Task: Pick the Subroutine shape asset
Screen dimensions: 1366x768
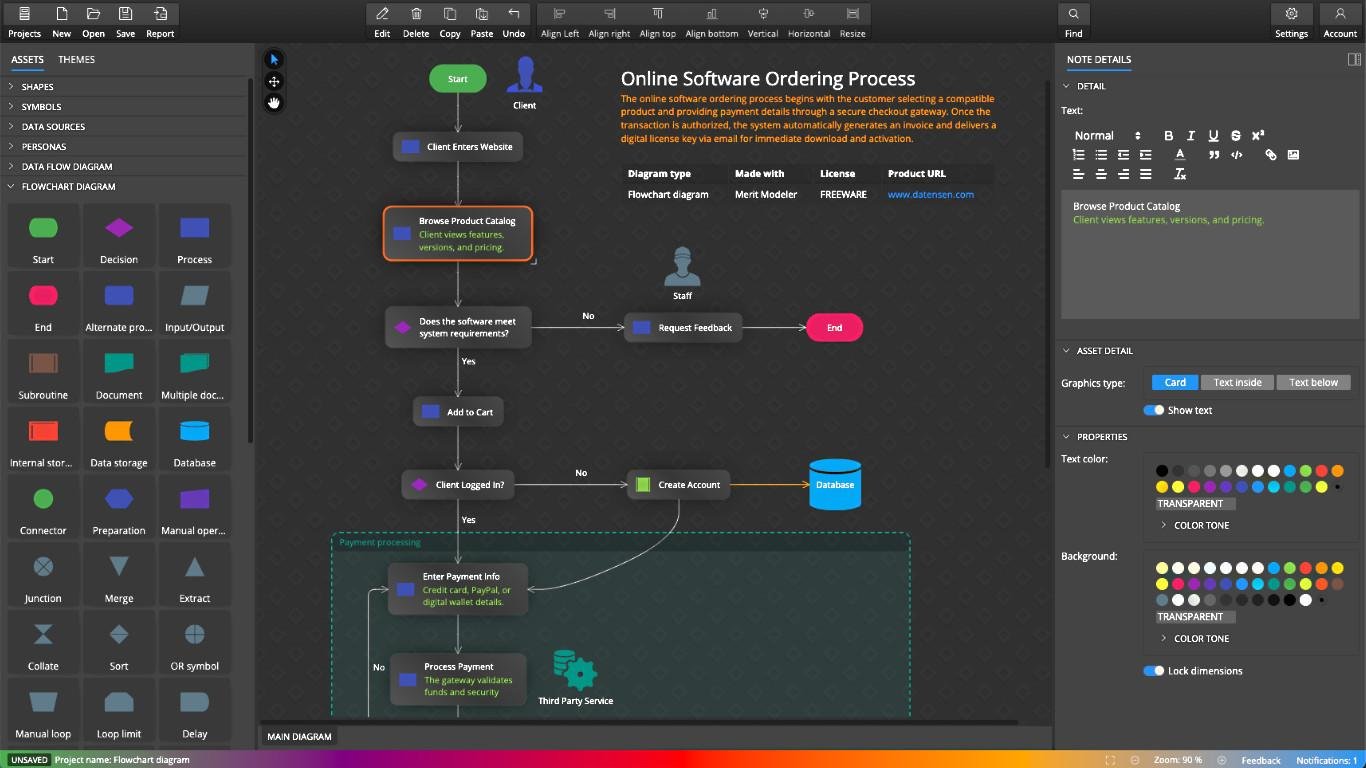Action: 43,372
